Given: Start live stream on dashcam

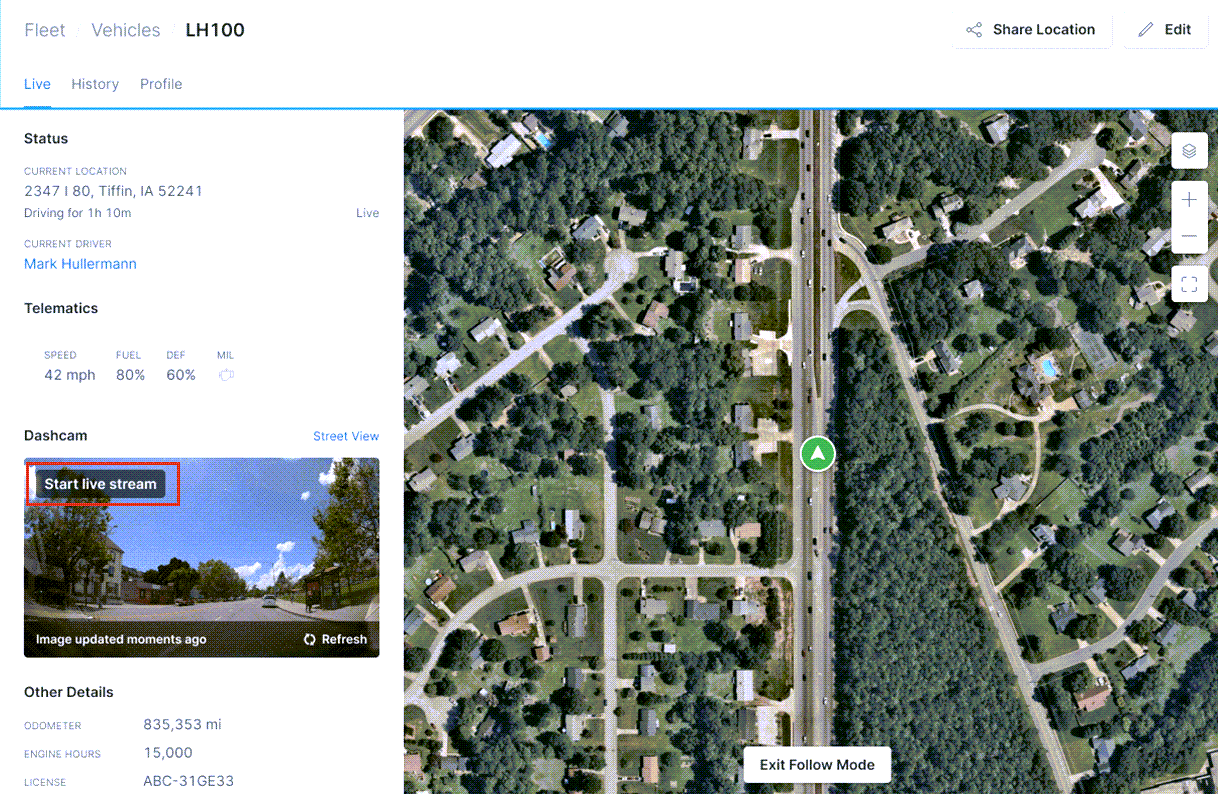Looking at the screenshot, I should click(x=101, y=484).
